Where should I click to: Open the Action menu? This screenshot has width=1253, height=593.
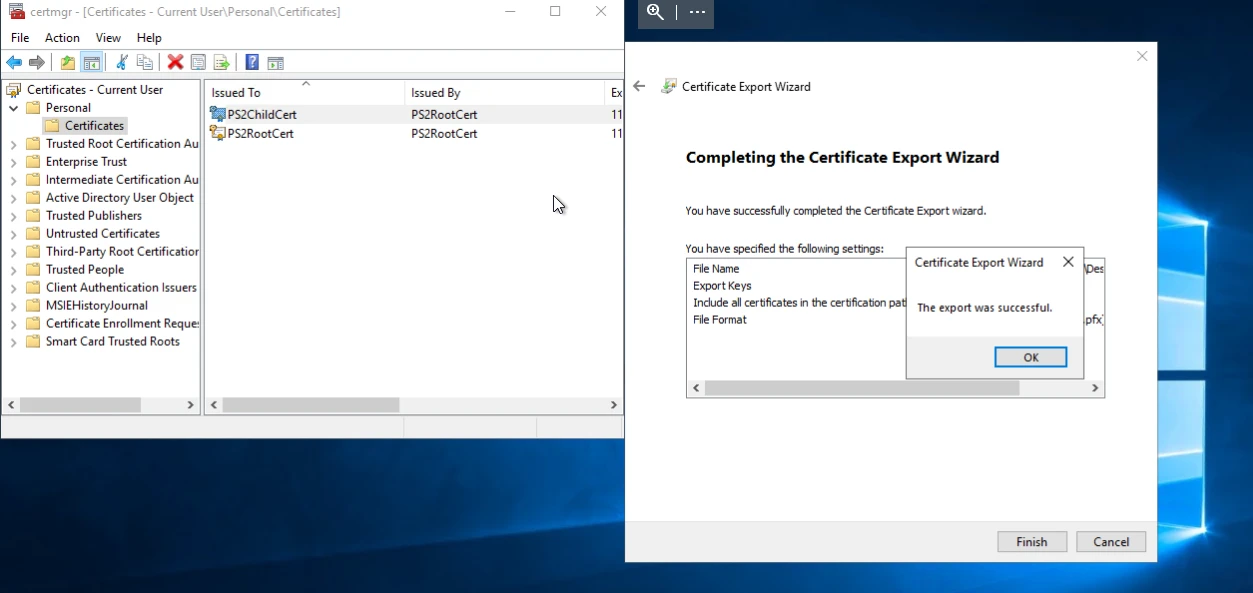61,37
